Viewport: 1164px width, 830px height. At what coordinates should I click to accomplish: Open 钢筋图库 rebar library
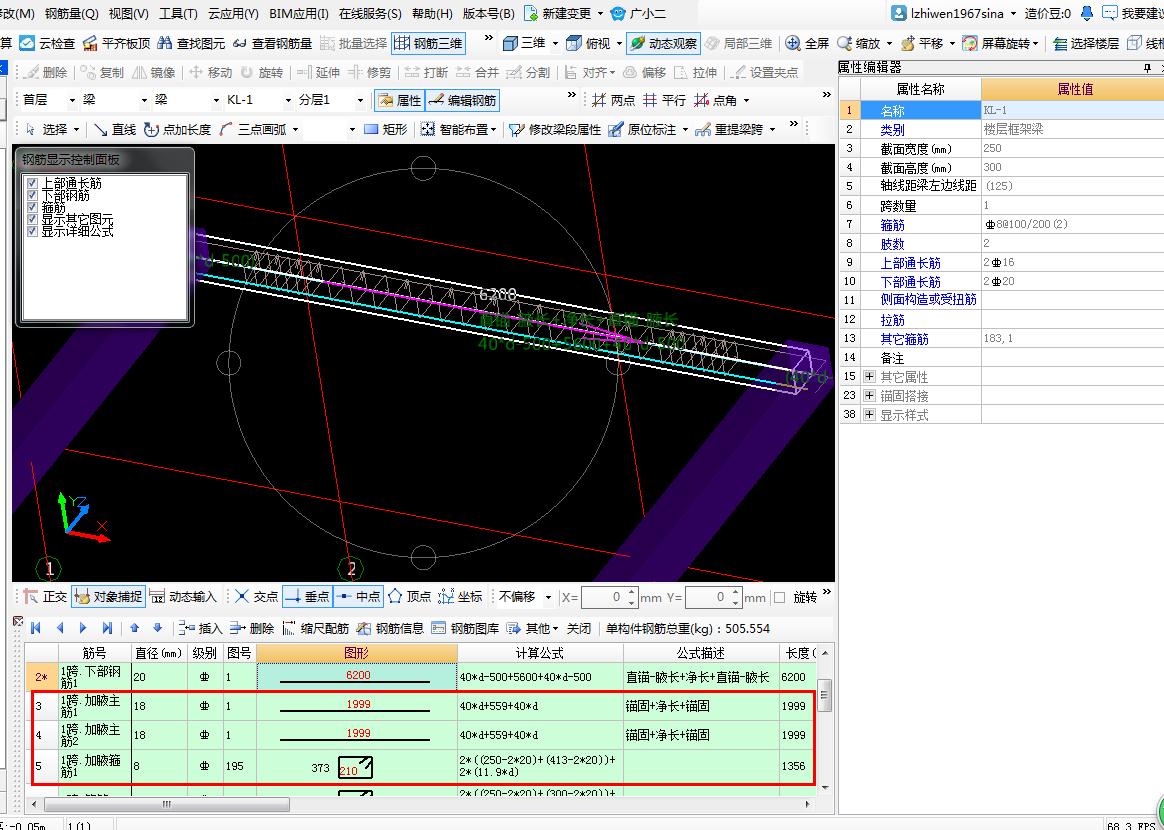[x=465, y=628]
